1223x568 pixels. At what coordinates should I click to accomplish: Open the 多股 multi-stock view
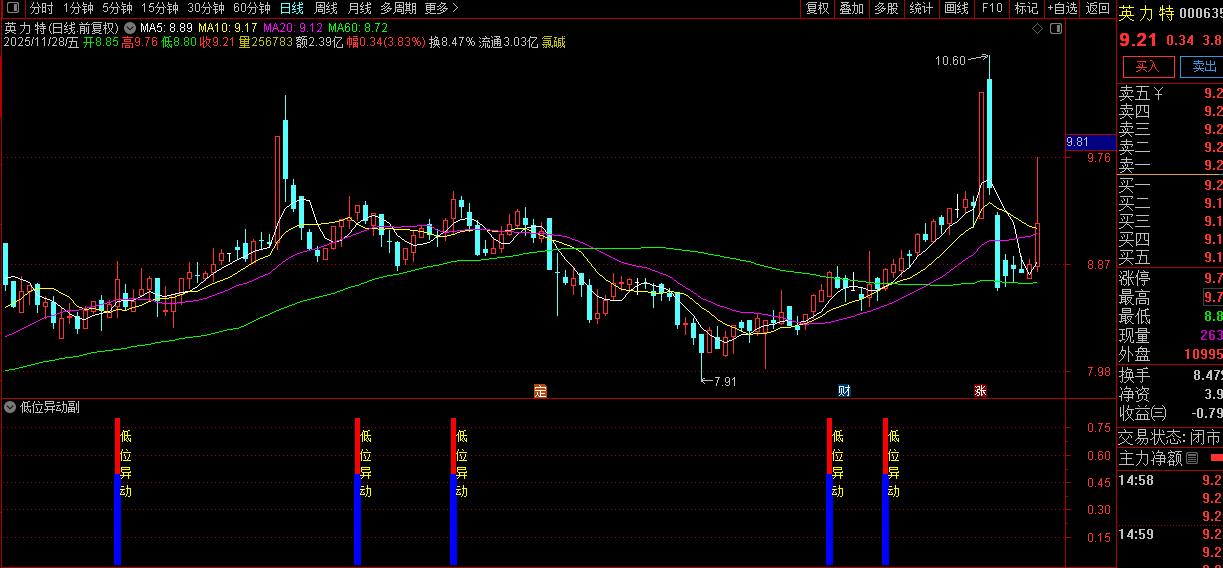pos(886,8)
